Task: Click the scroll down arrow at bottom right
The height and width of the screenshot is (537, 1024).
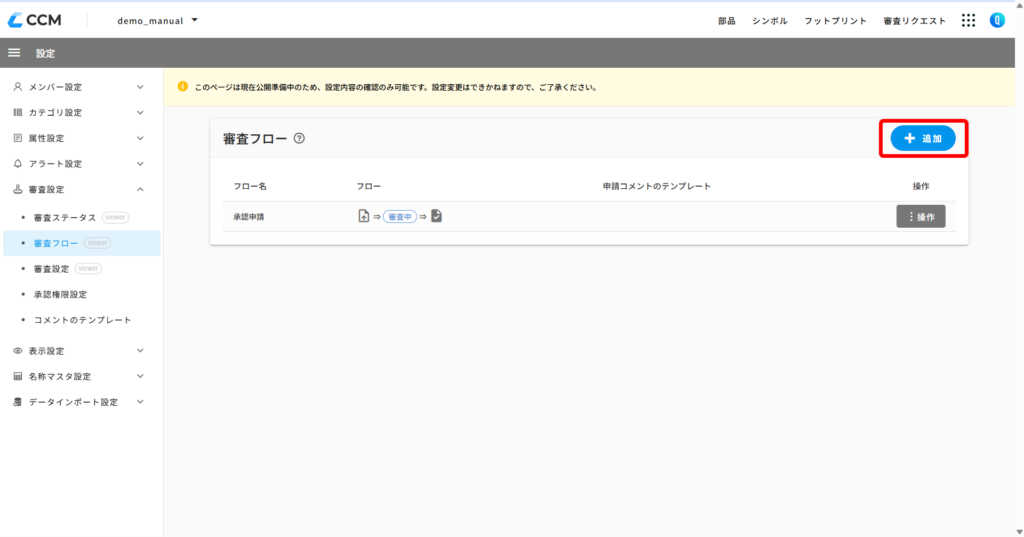Action: pyautogui.click(x=1019, y=532)
